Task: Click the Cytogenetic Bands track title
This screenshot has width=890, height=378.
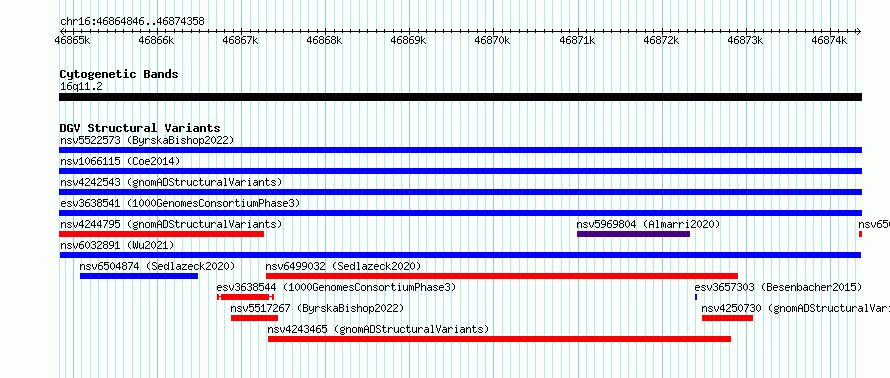Action: [119, 74]
